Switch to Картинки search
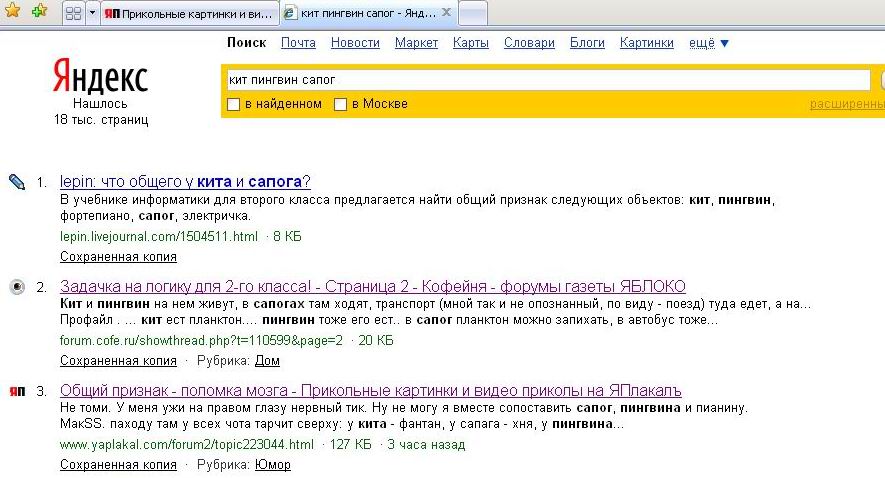Image resolution: width=885 pixels, height=478 pixels. point(646,43)
